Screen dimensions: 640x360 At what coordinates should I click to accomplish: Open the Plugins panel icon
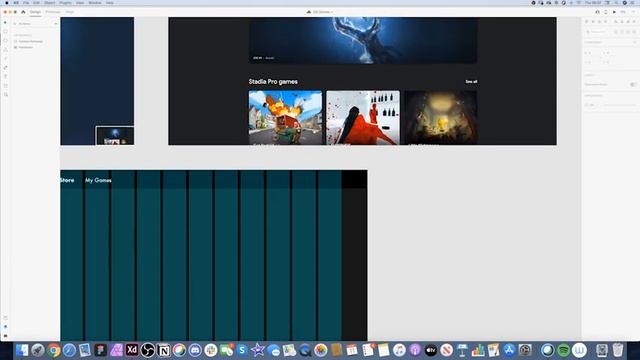point(5,336)
